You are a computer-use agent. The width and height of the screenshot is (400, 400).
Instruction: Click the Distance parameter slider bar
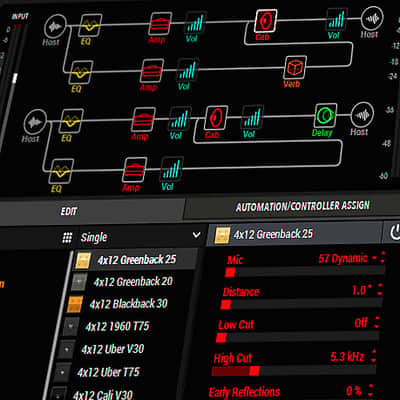pos(301,304)
